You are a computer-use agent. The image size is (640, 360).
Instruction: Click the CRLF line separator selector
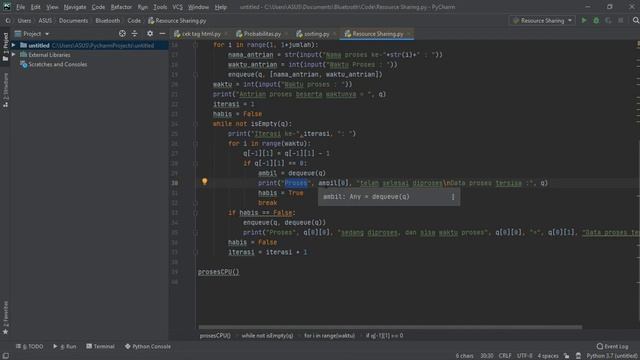(x=505, y=356)
